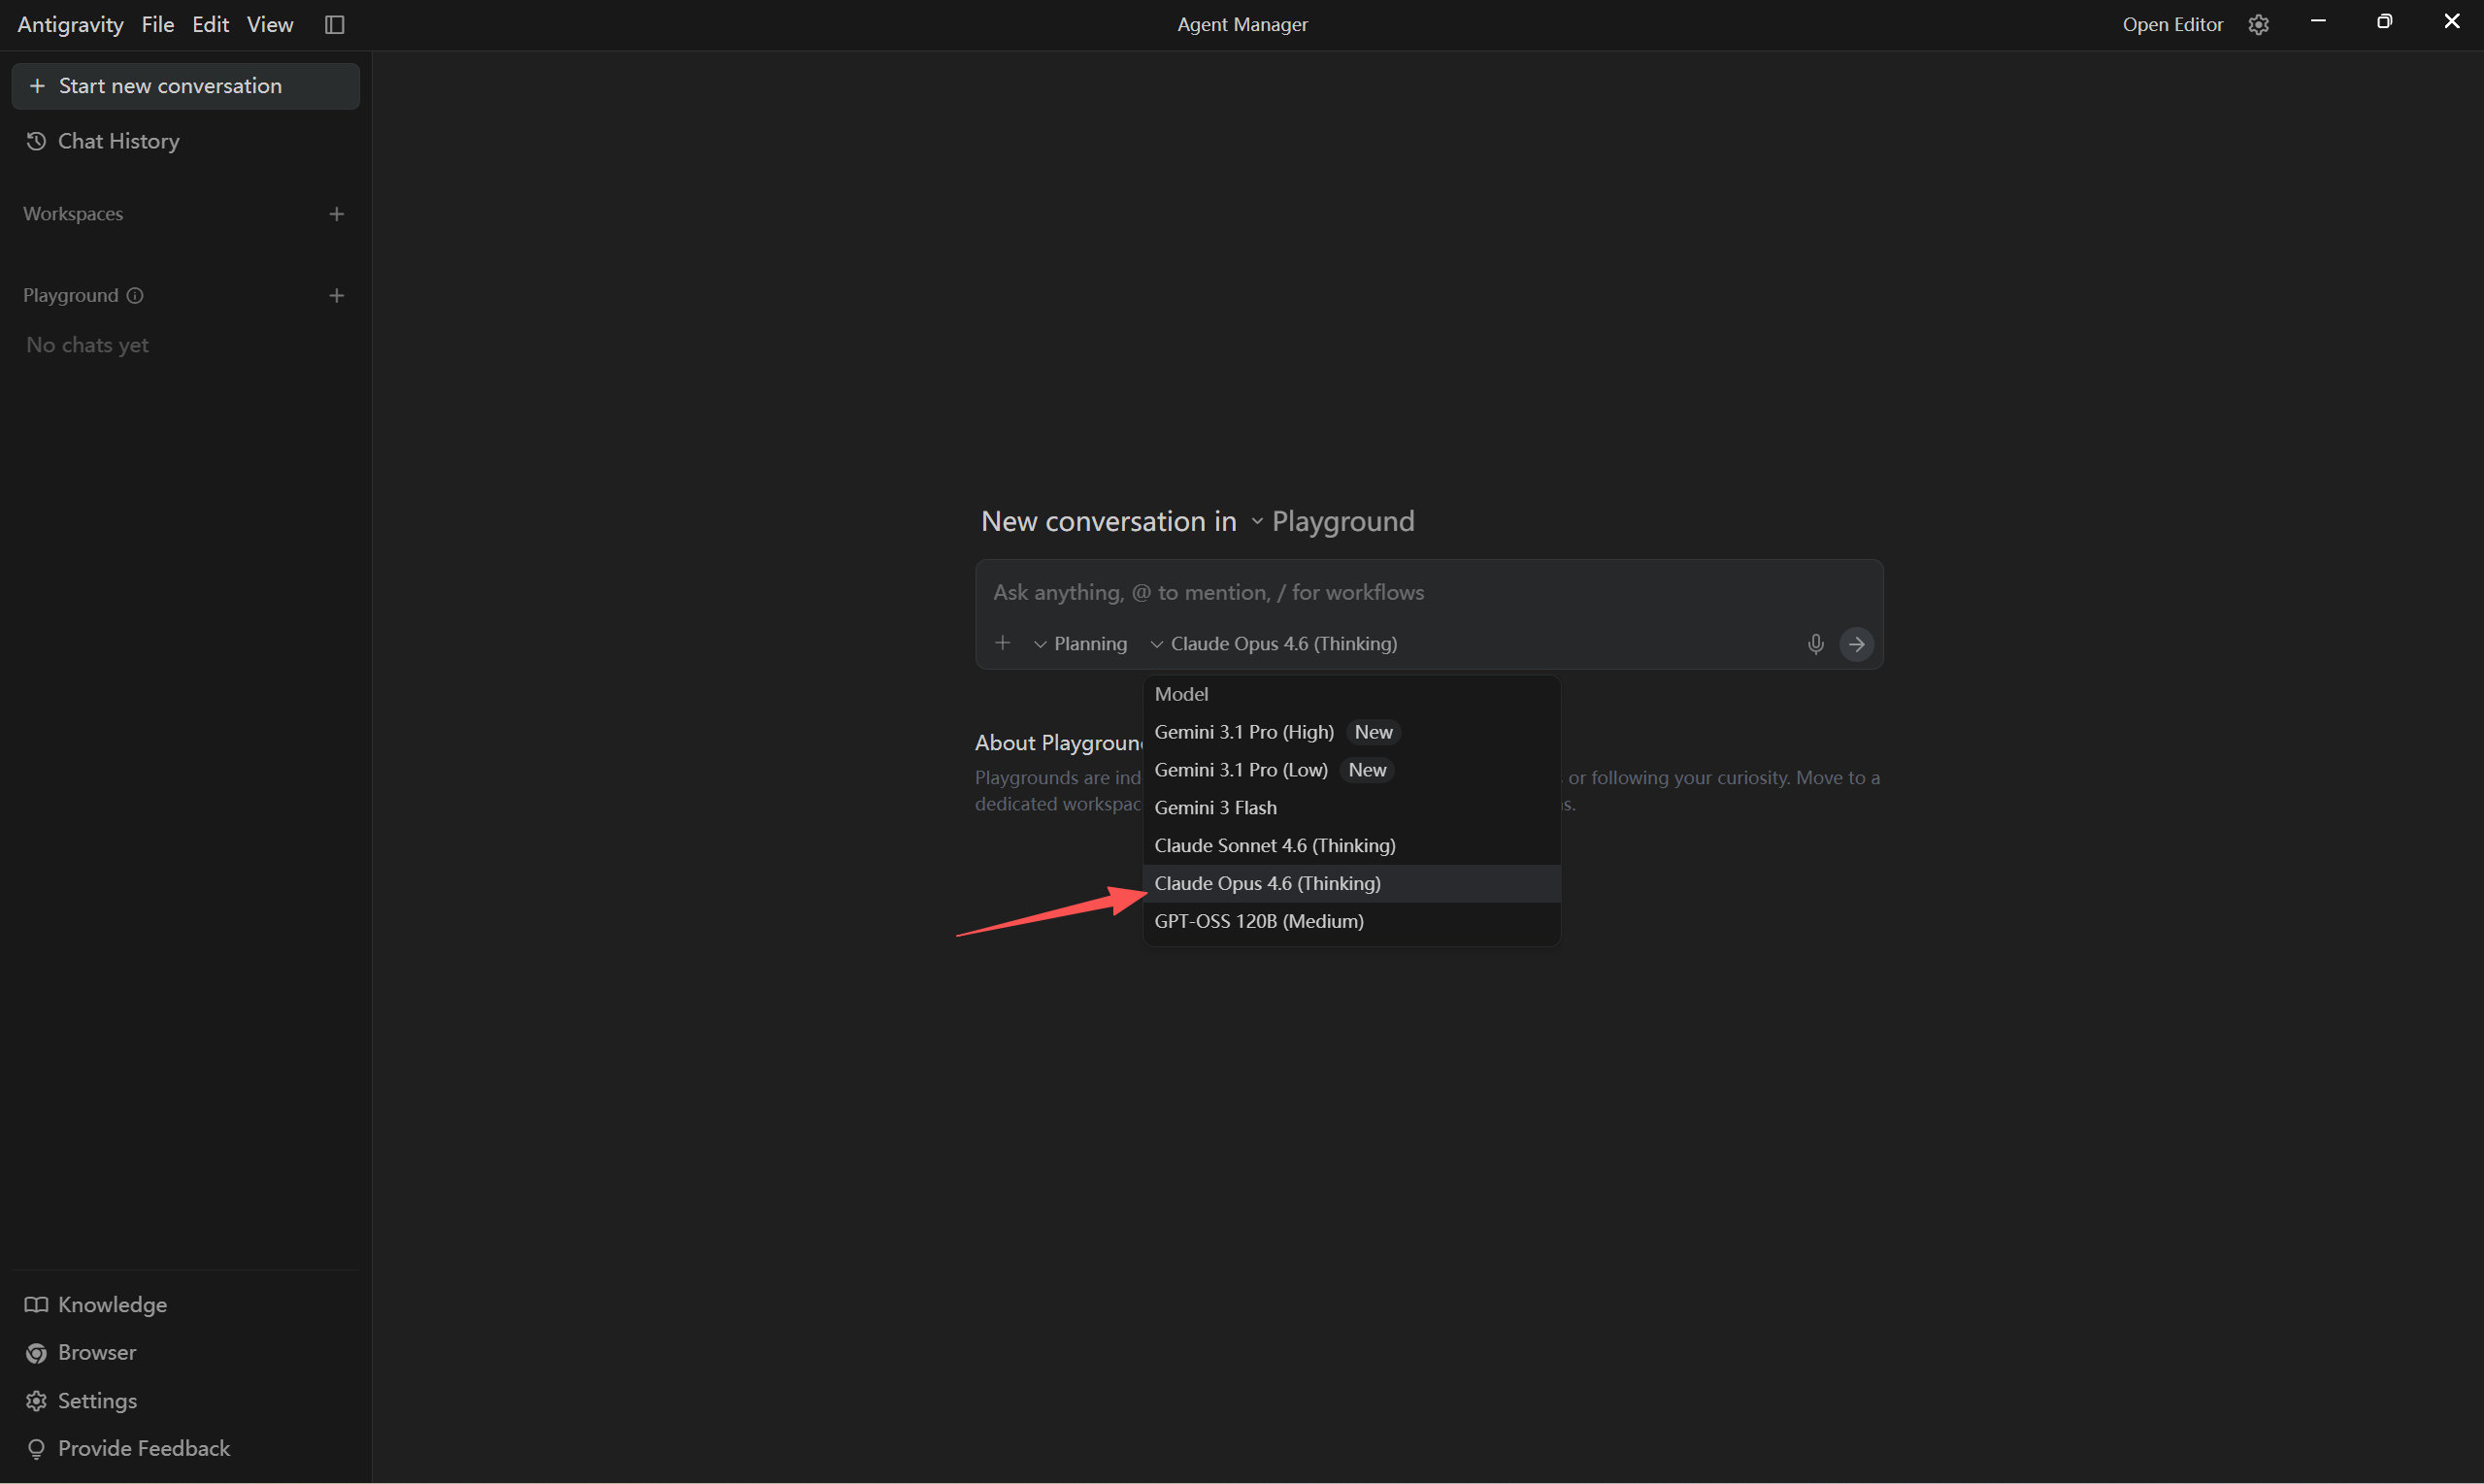Click Open Editor link
This screenshot has height=1484, width=2484.
(x=2172, y=24)
